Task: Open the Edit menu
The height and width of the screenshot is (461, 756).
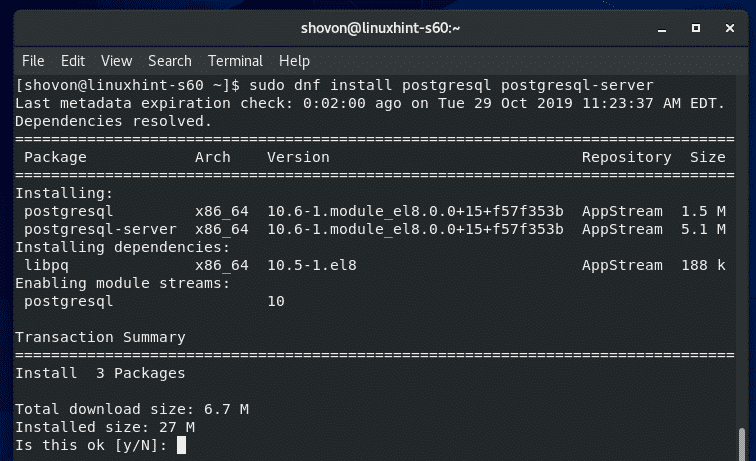Action: click(x=73, y=61)
